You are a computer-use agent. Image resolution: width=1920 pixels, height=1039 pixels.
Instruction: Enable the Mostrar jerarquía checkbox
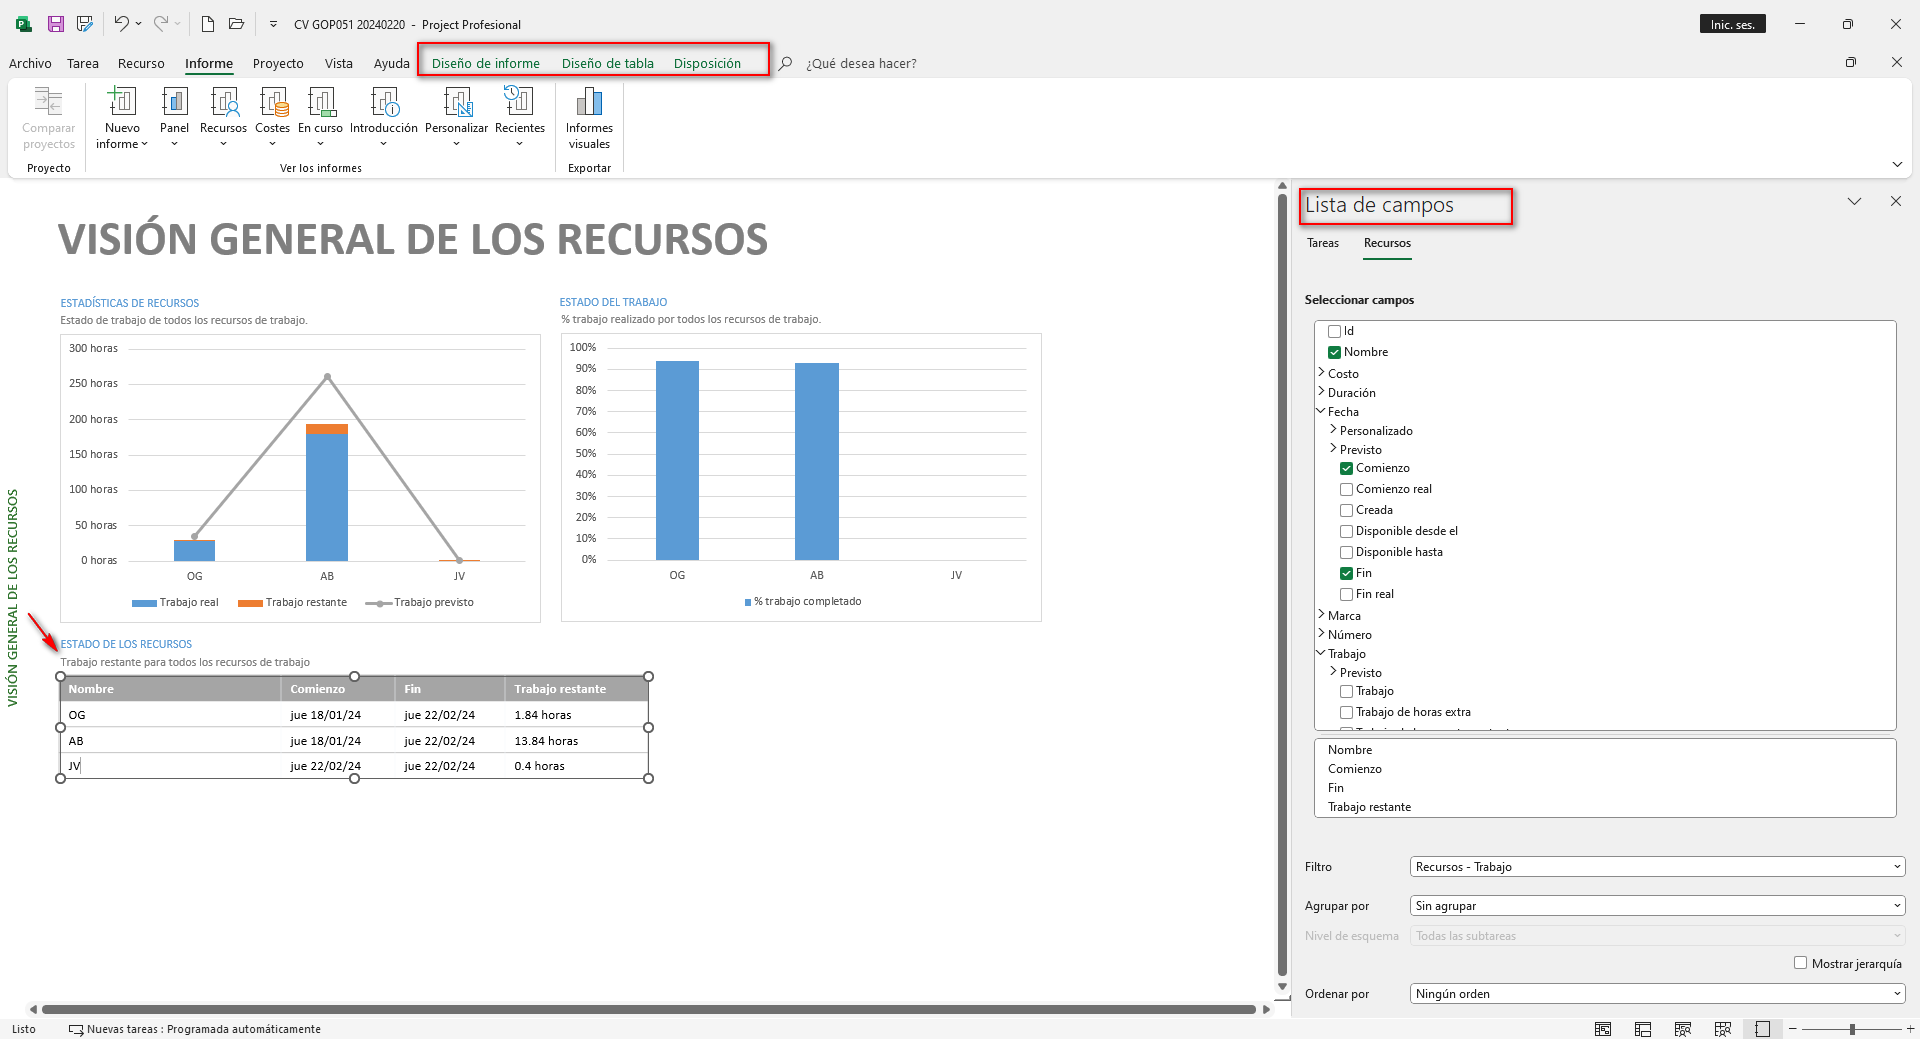(1800, 963)
